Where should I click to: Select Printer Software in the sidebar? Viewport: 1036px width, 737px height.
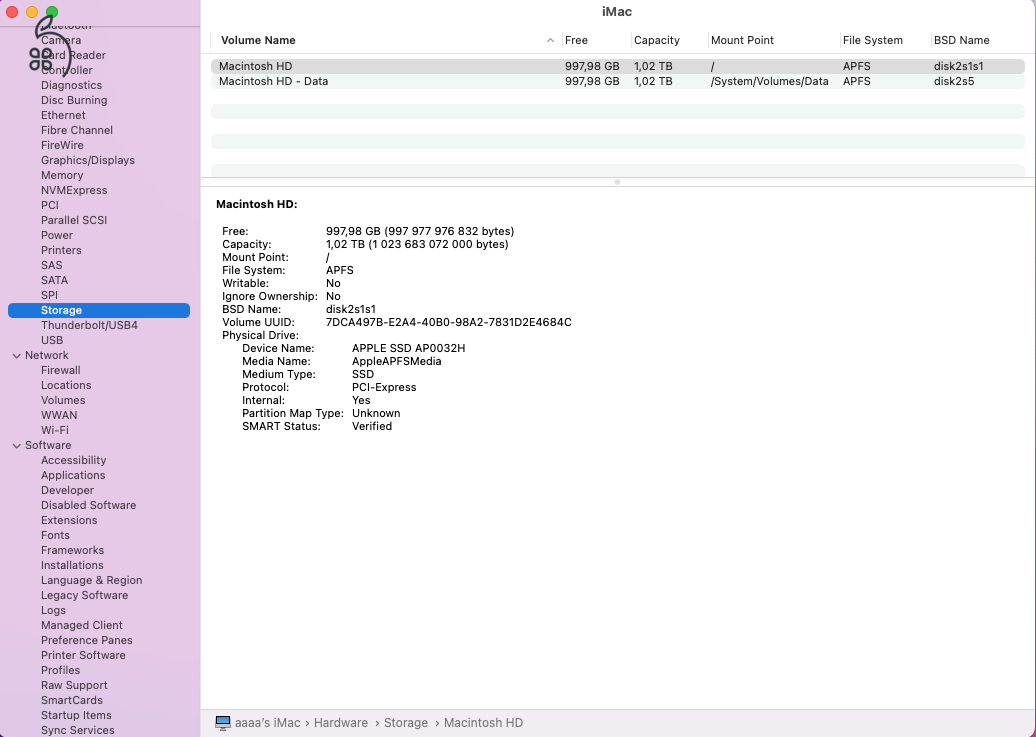pos(83,655)
